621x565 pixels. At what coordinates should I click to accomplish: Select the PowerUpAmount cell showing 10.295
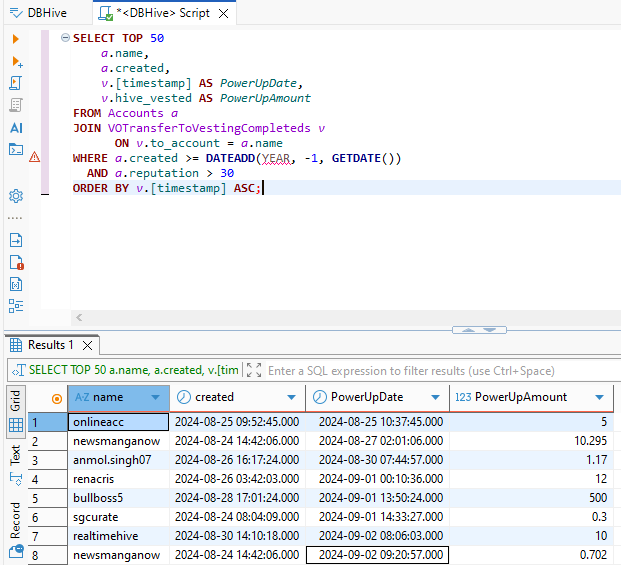tap(531, 441)
